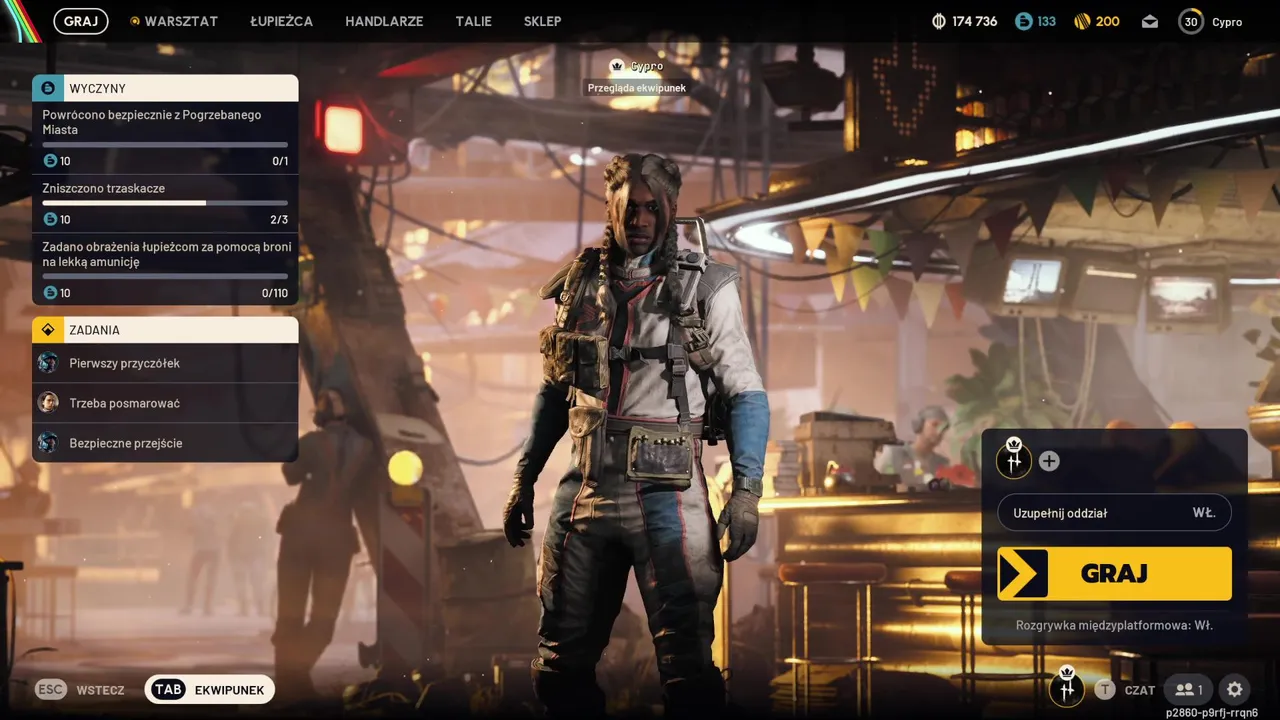
Task: Click the bottom bar player avatar icon
Action: [x=1067, y=688]
